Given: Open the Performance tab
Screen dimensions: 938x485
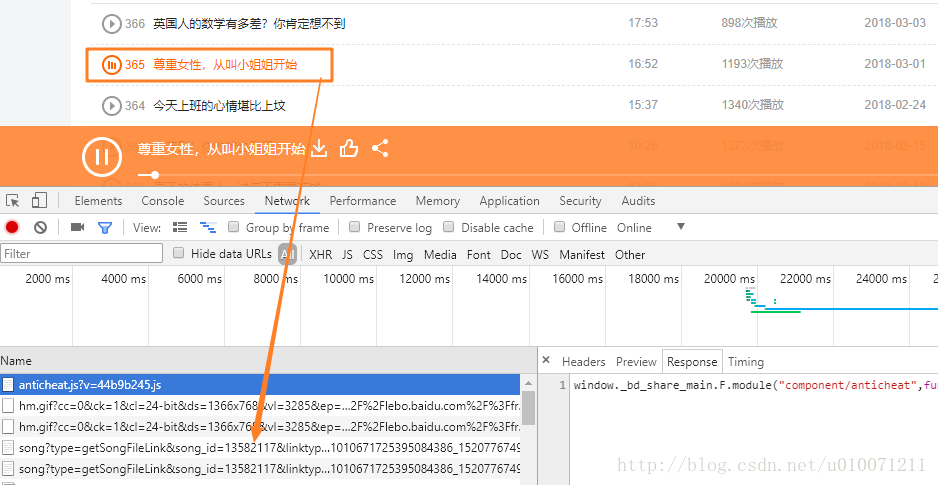Looking at the screenshot, I should (x=363, y=201).
